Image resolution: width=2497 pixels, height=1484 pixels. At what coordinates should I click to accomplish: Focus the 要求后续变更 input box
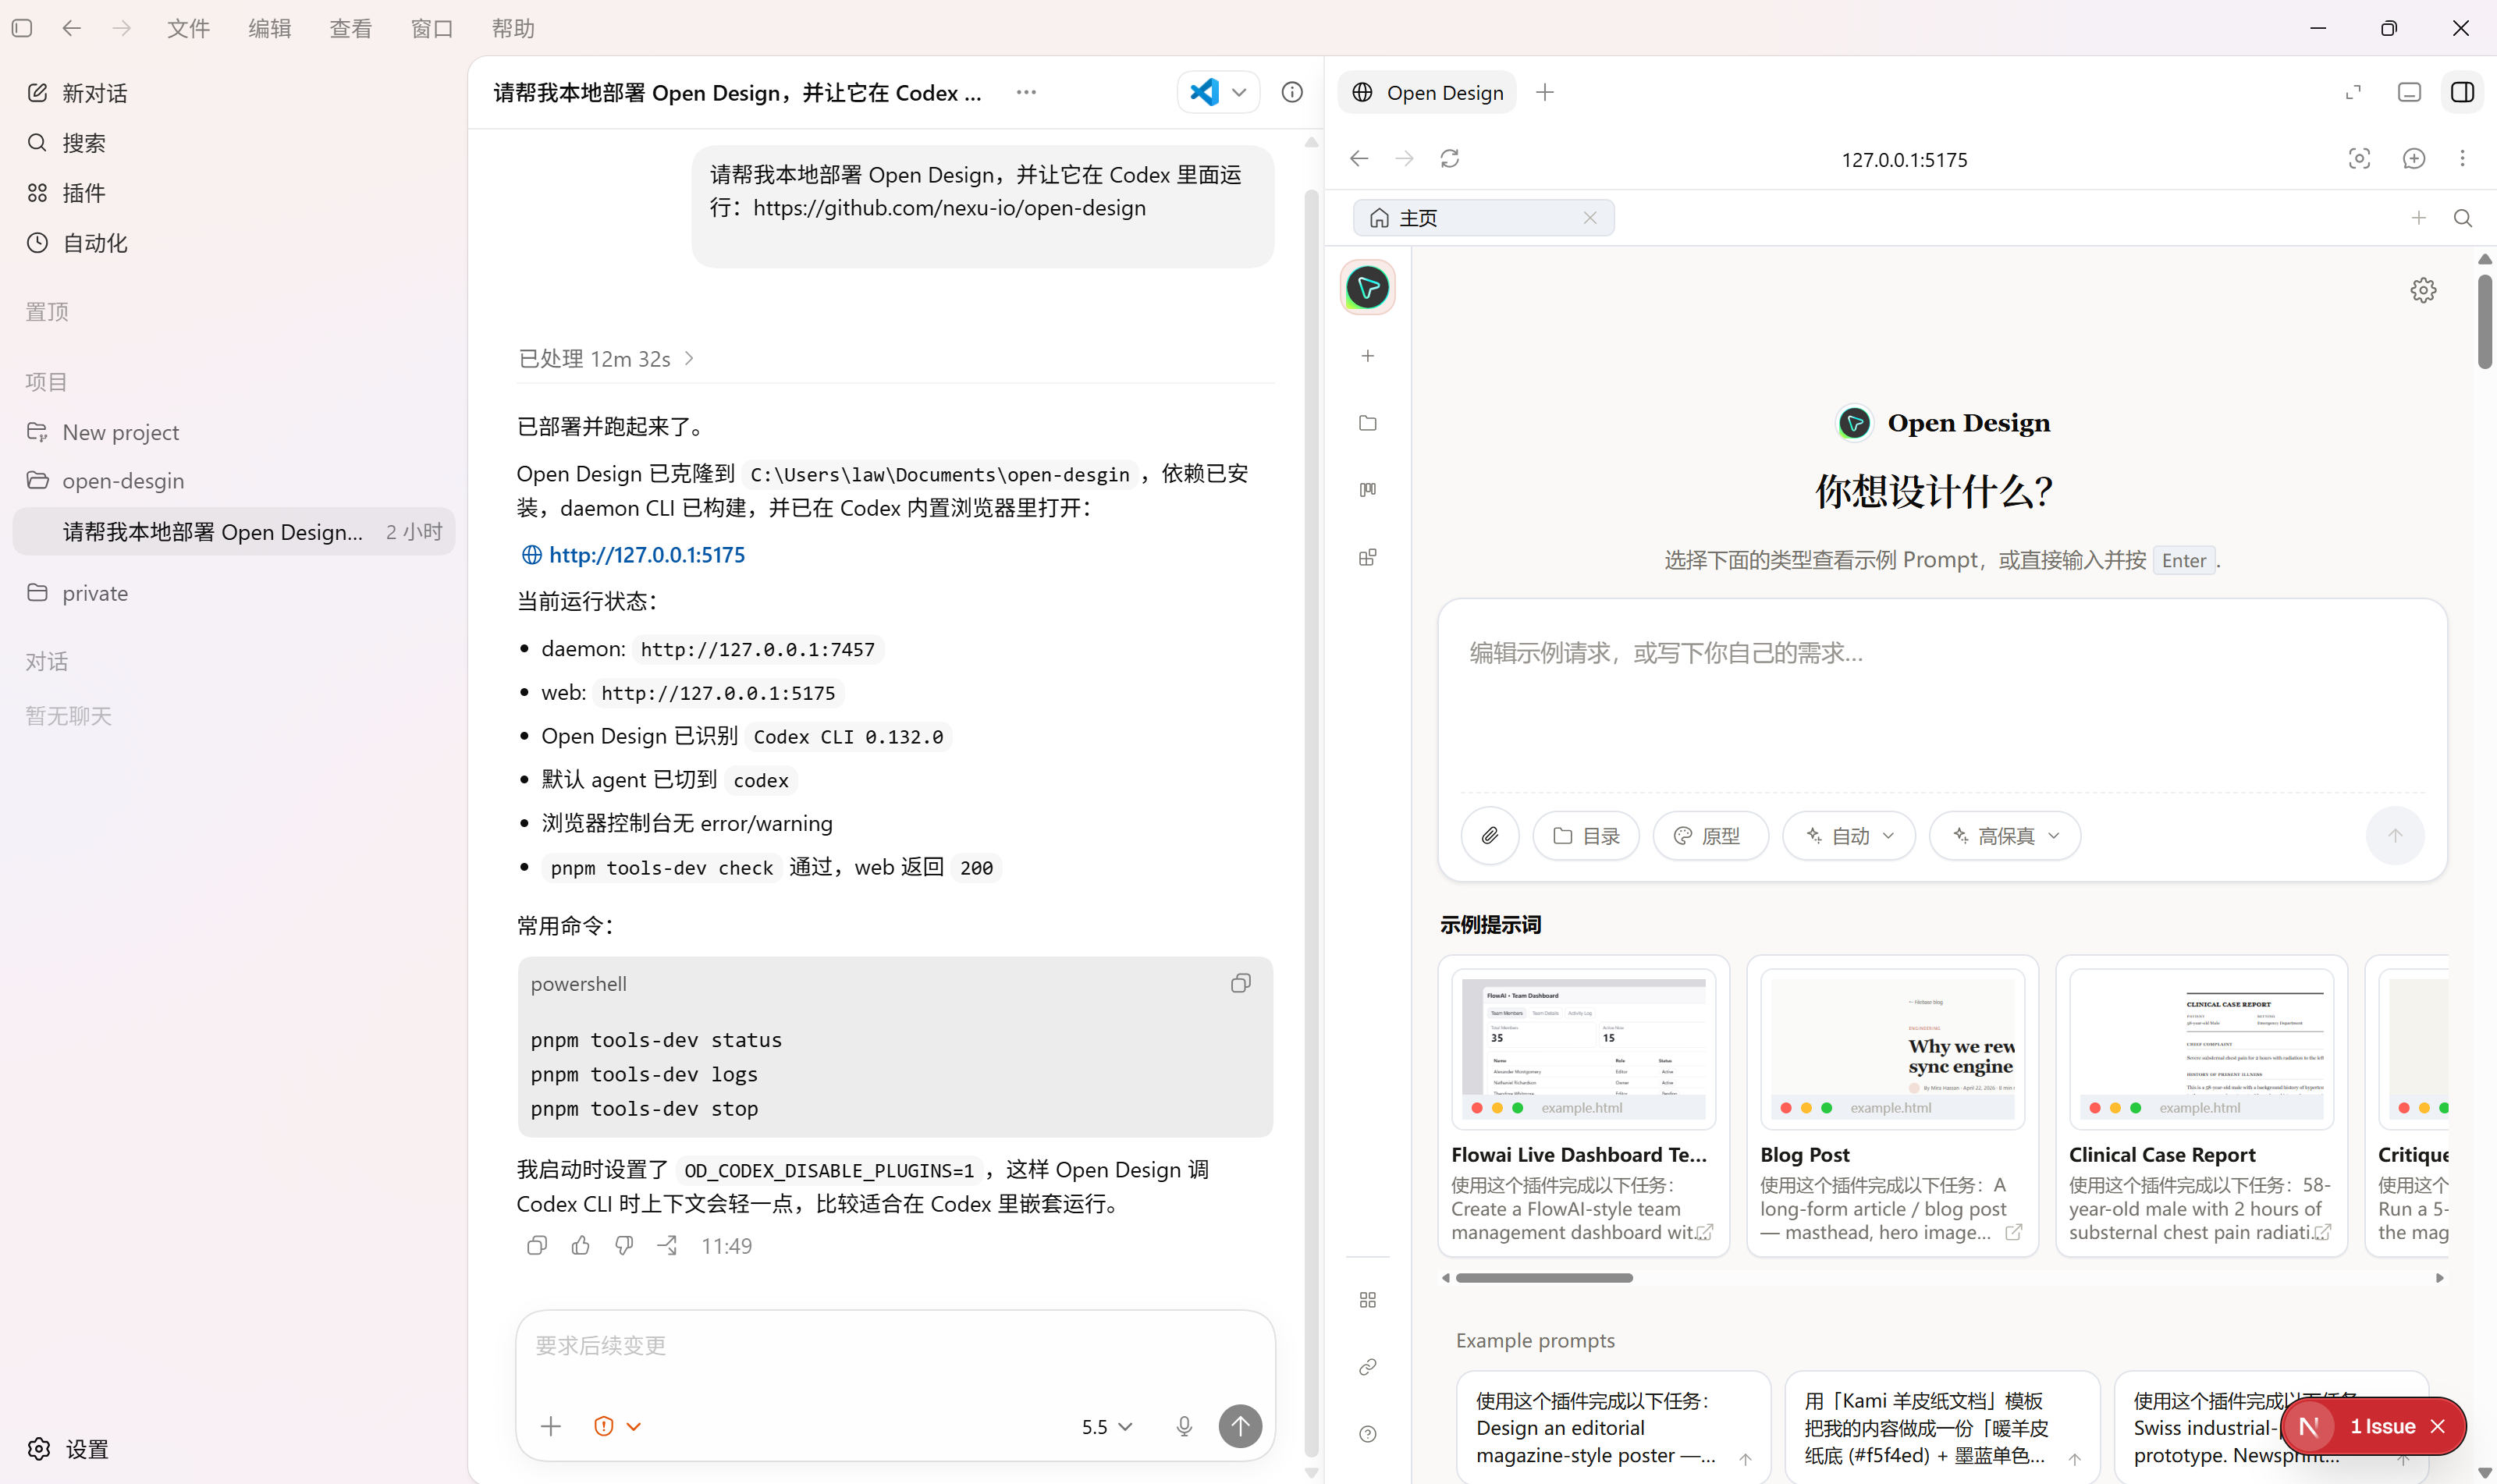[895, 1346]
